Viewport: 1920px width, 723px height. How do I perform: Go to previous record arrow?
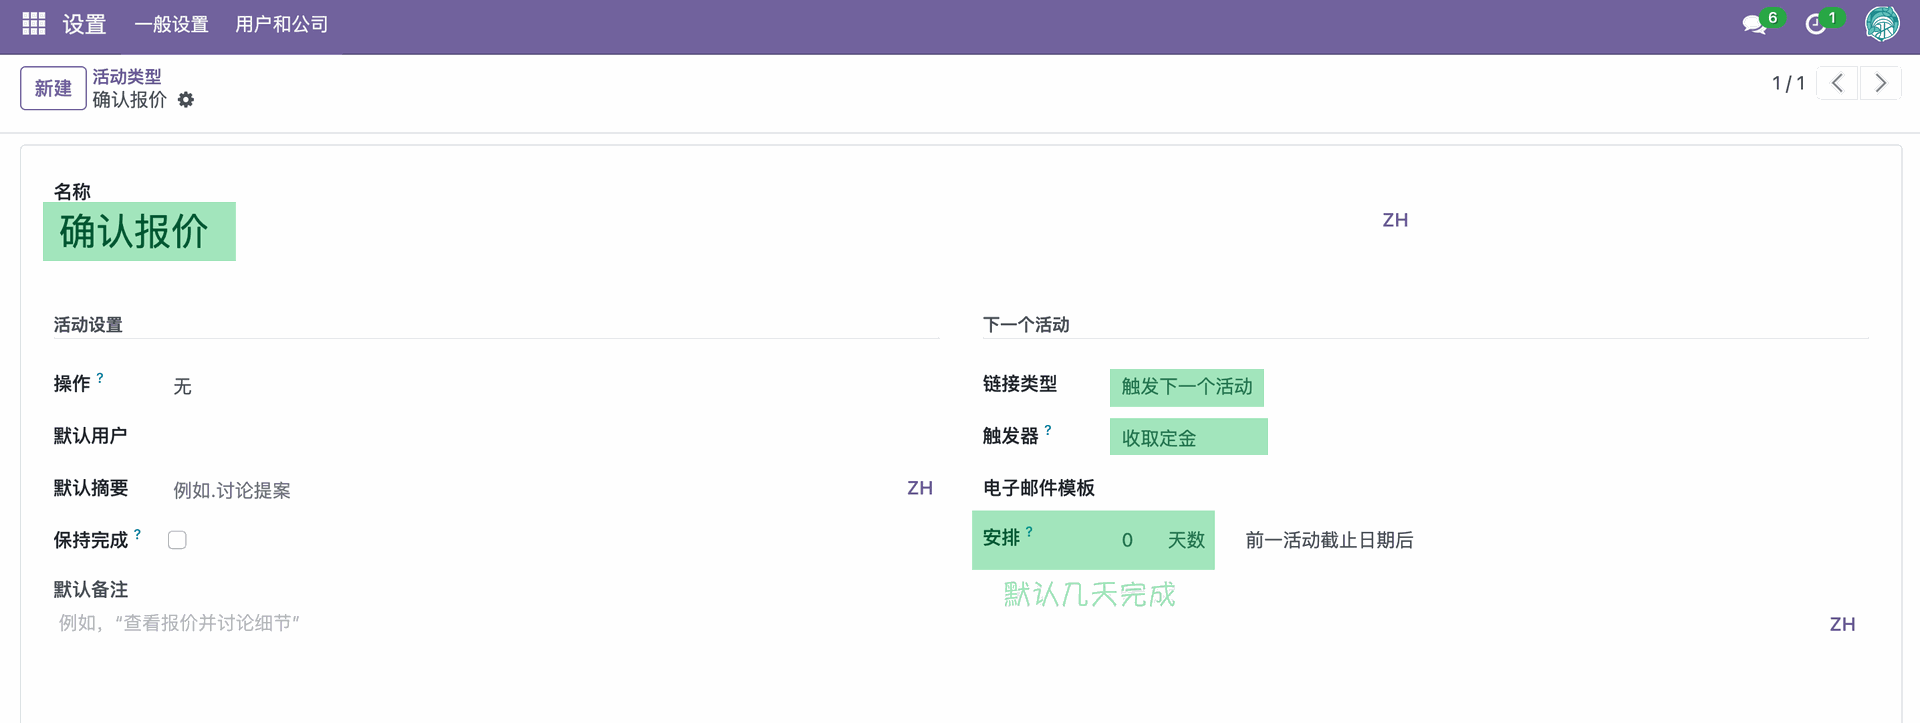(1837, 83)
